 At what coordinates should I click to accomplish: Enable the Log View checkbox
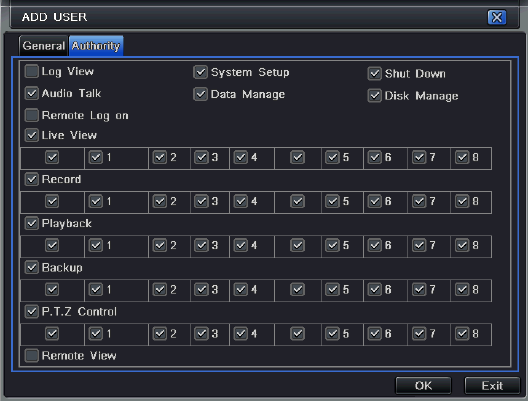[32, 71]
